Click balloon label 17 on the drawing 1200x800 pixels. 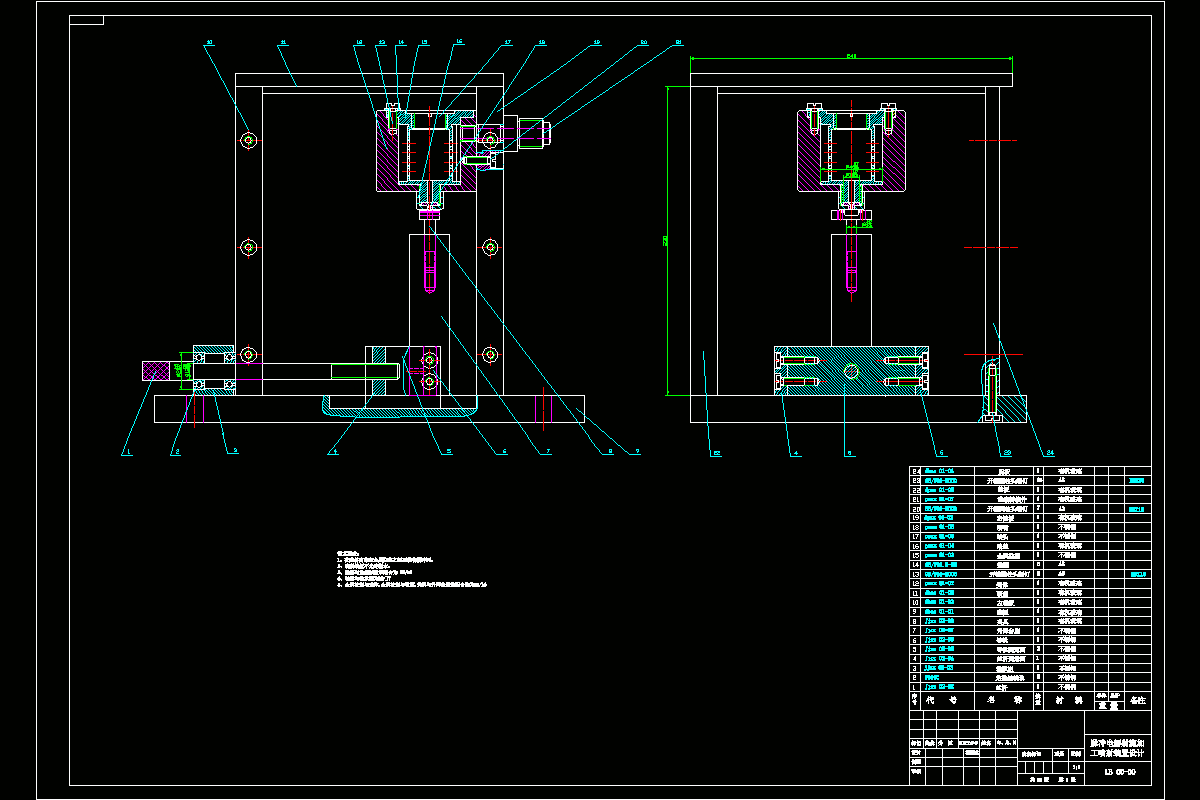(508, 43)
